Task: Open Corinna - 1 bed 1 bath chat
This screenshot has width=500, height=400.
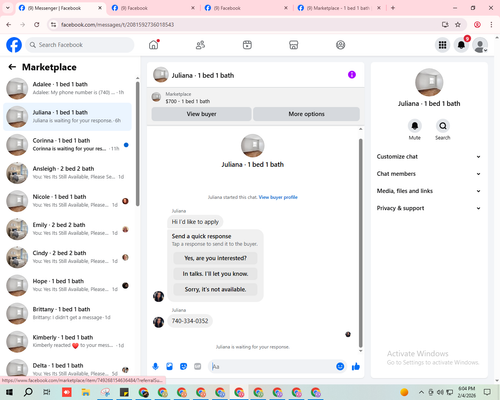Action: (x=67, y=145)
